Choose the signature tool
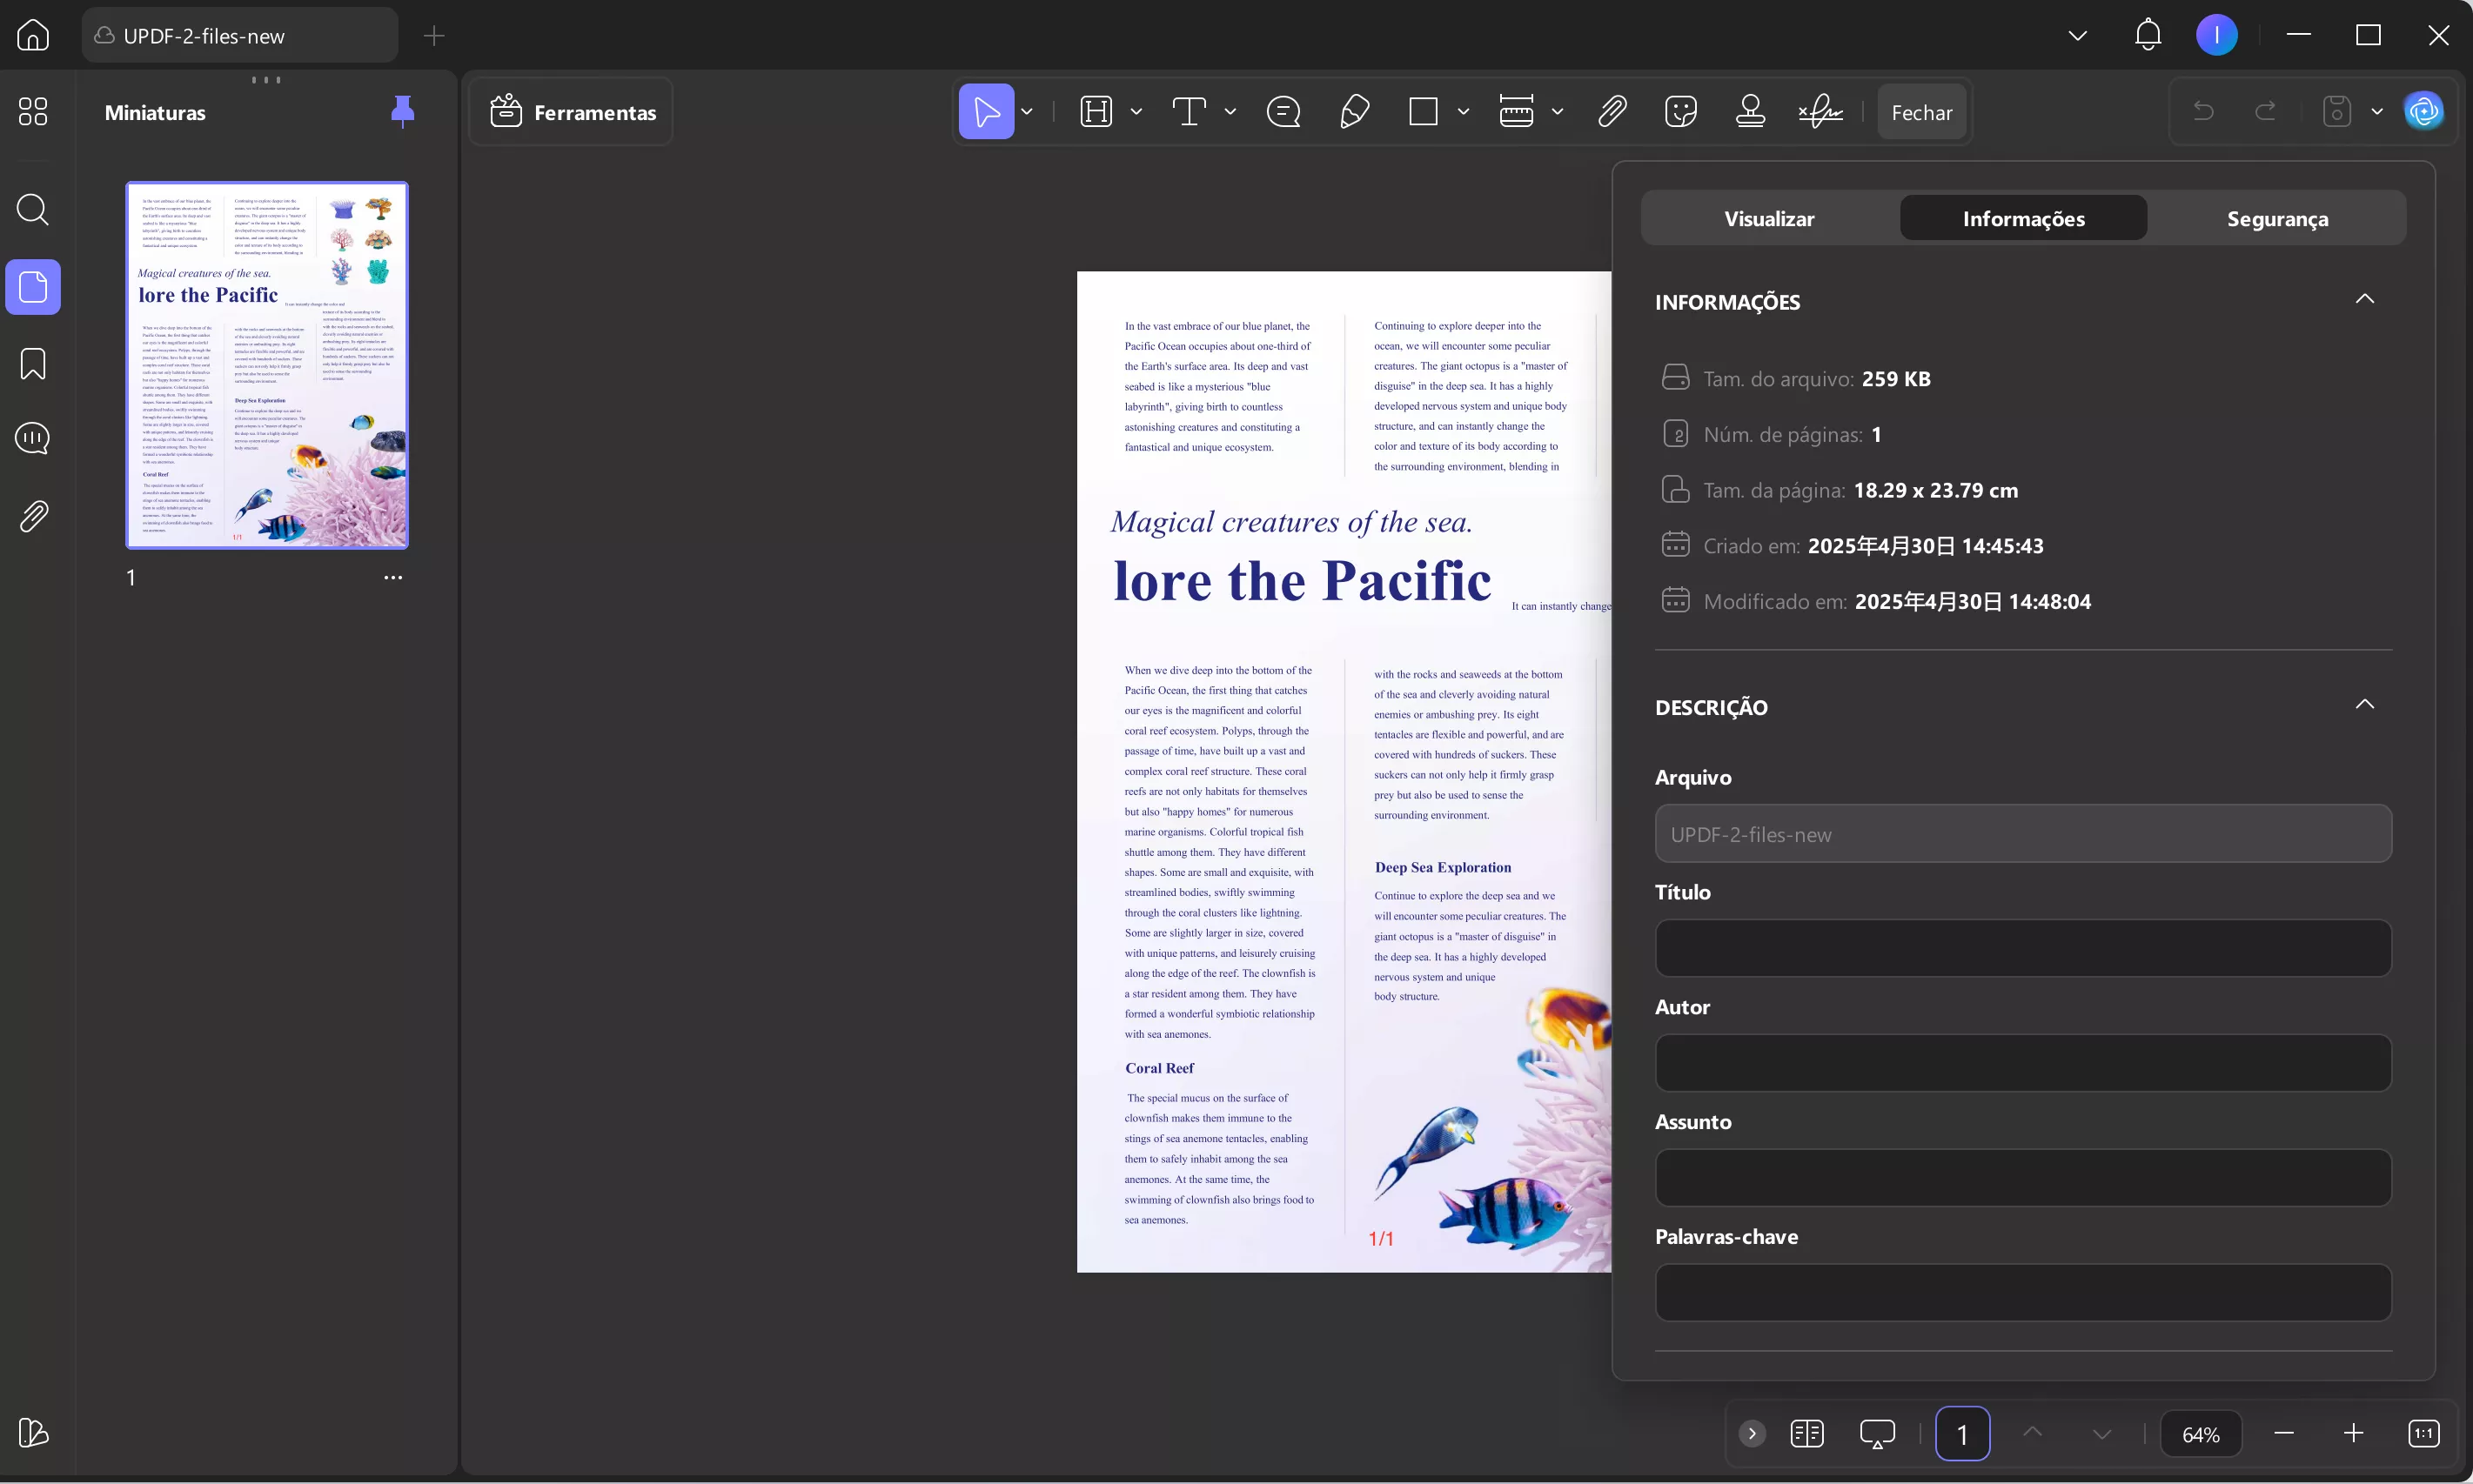The width and height of the screenshot is (2473, 1484). [x=1820, y=112]
